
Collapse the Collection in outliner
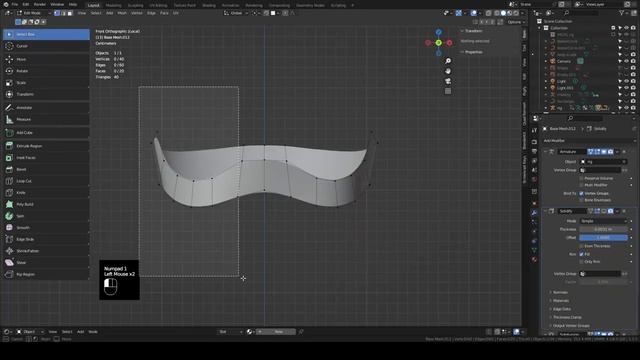coord(540,28)
